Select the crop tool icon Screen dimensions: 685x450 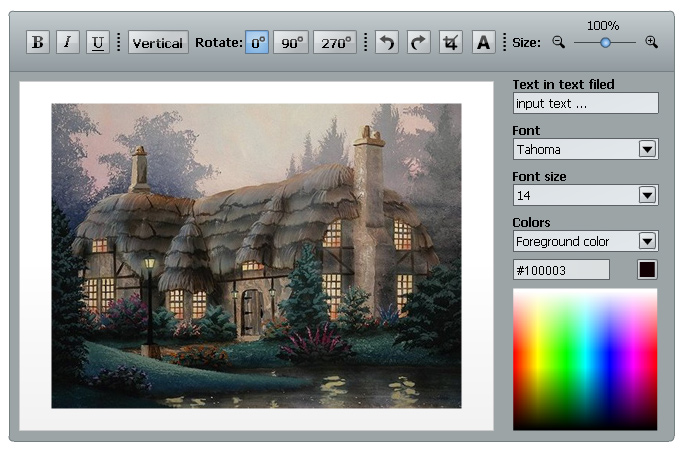451,42
